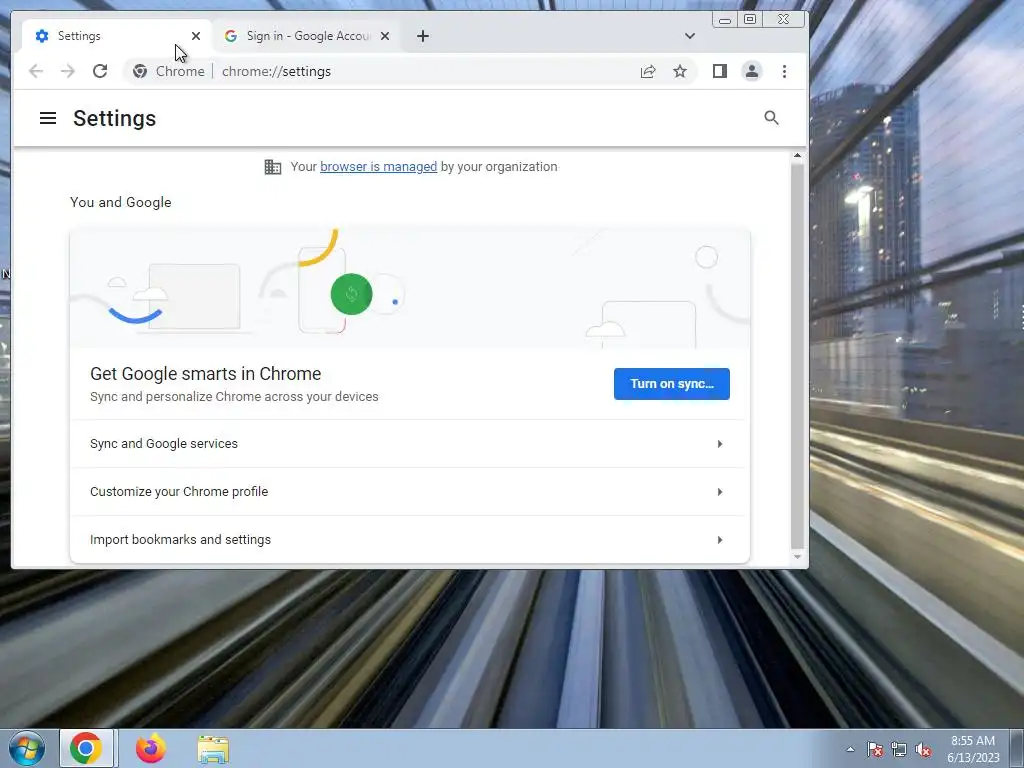Share this page using the share icon
The height and width of the screenshot is (768, 1024).
click(x=648, y=71)
